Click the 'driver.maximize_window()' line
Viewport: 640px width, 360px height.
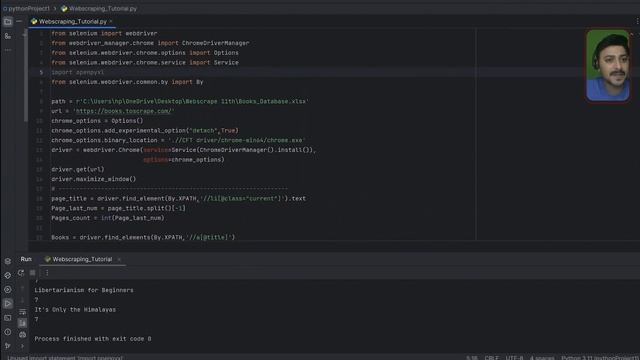pyautogui.click(x=93, y=179)
